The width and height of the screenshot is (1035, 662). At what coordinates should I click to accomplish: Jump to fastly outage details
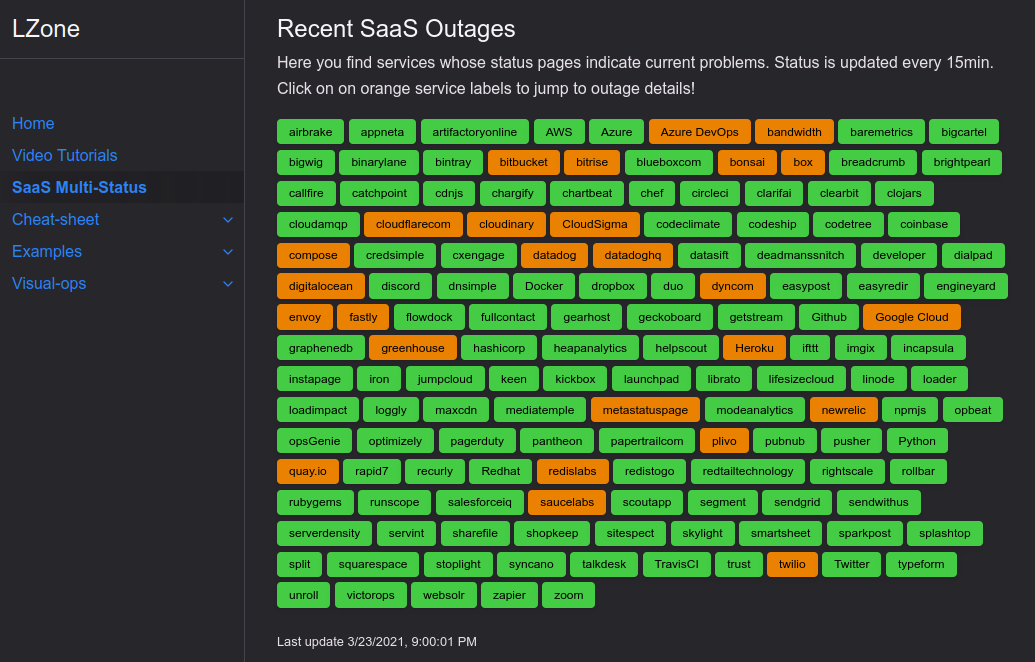363,317
